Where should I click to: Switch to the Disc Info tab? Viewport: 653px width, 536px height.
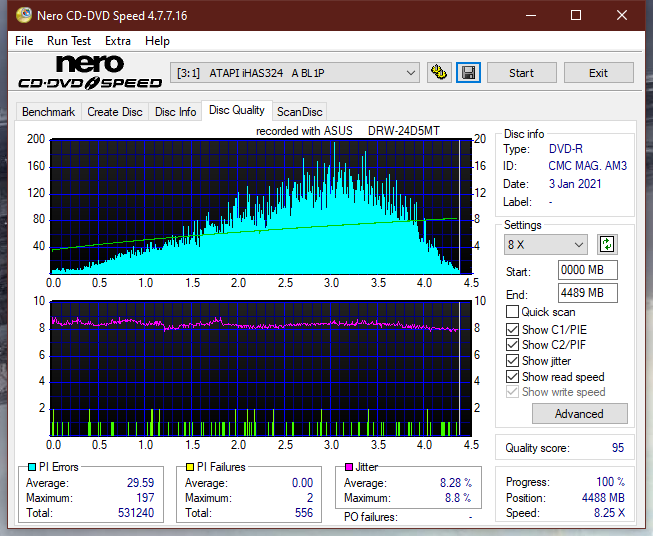coord(175,112)
